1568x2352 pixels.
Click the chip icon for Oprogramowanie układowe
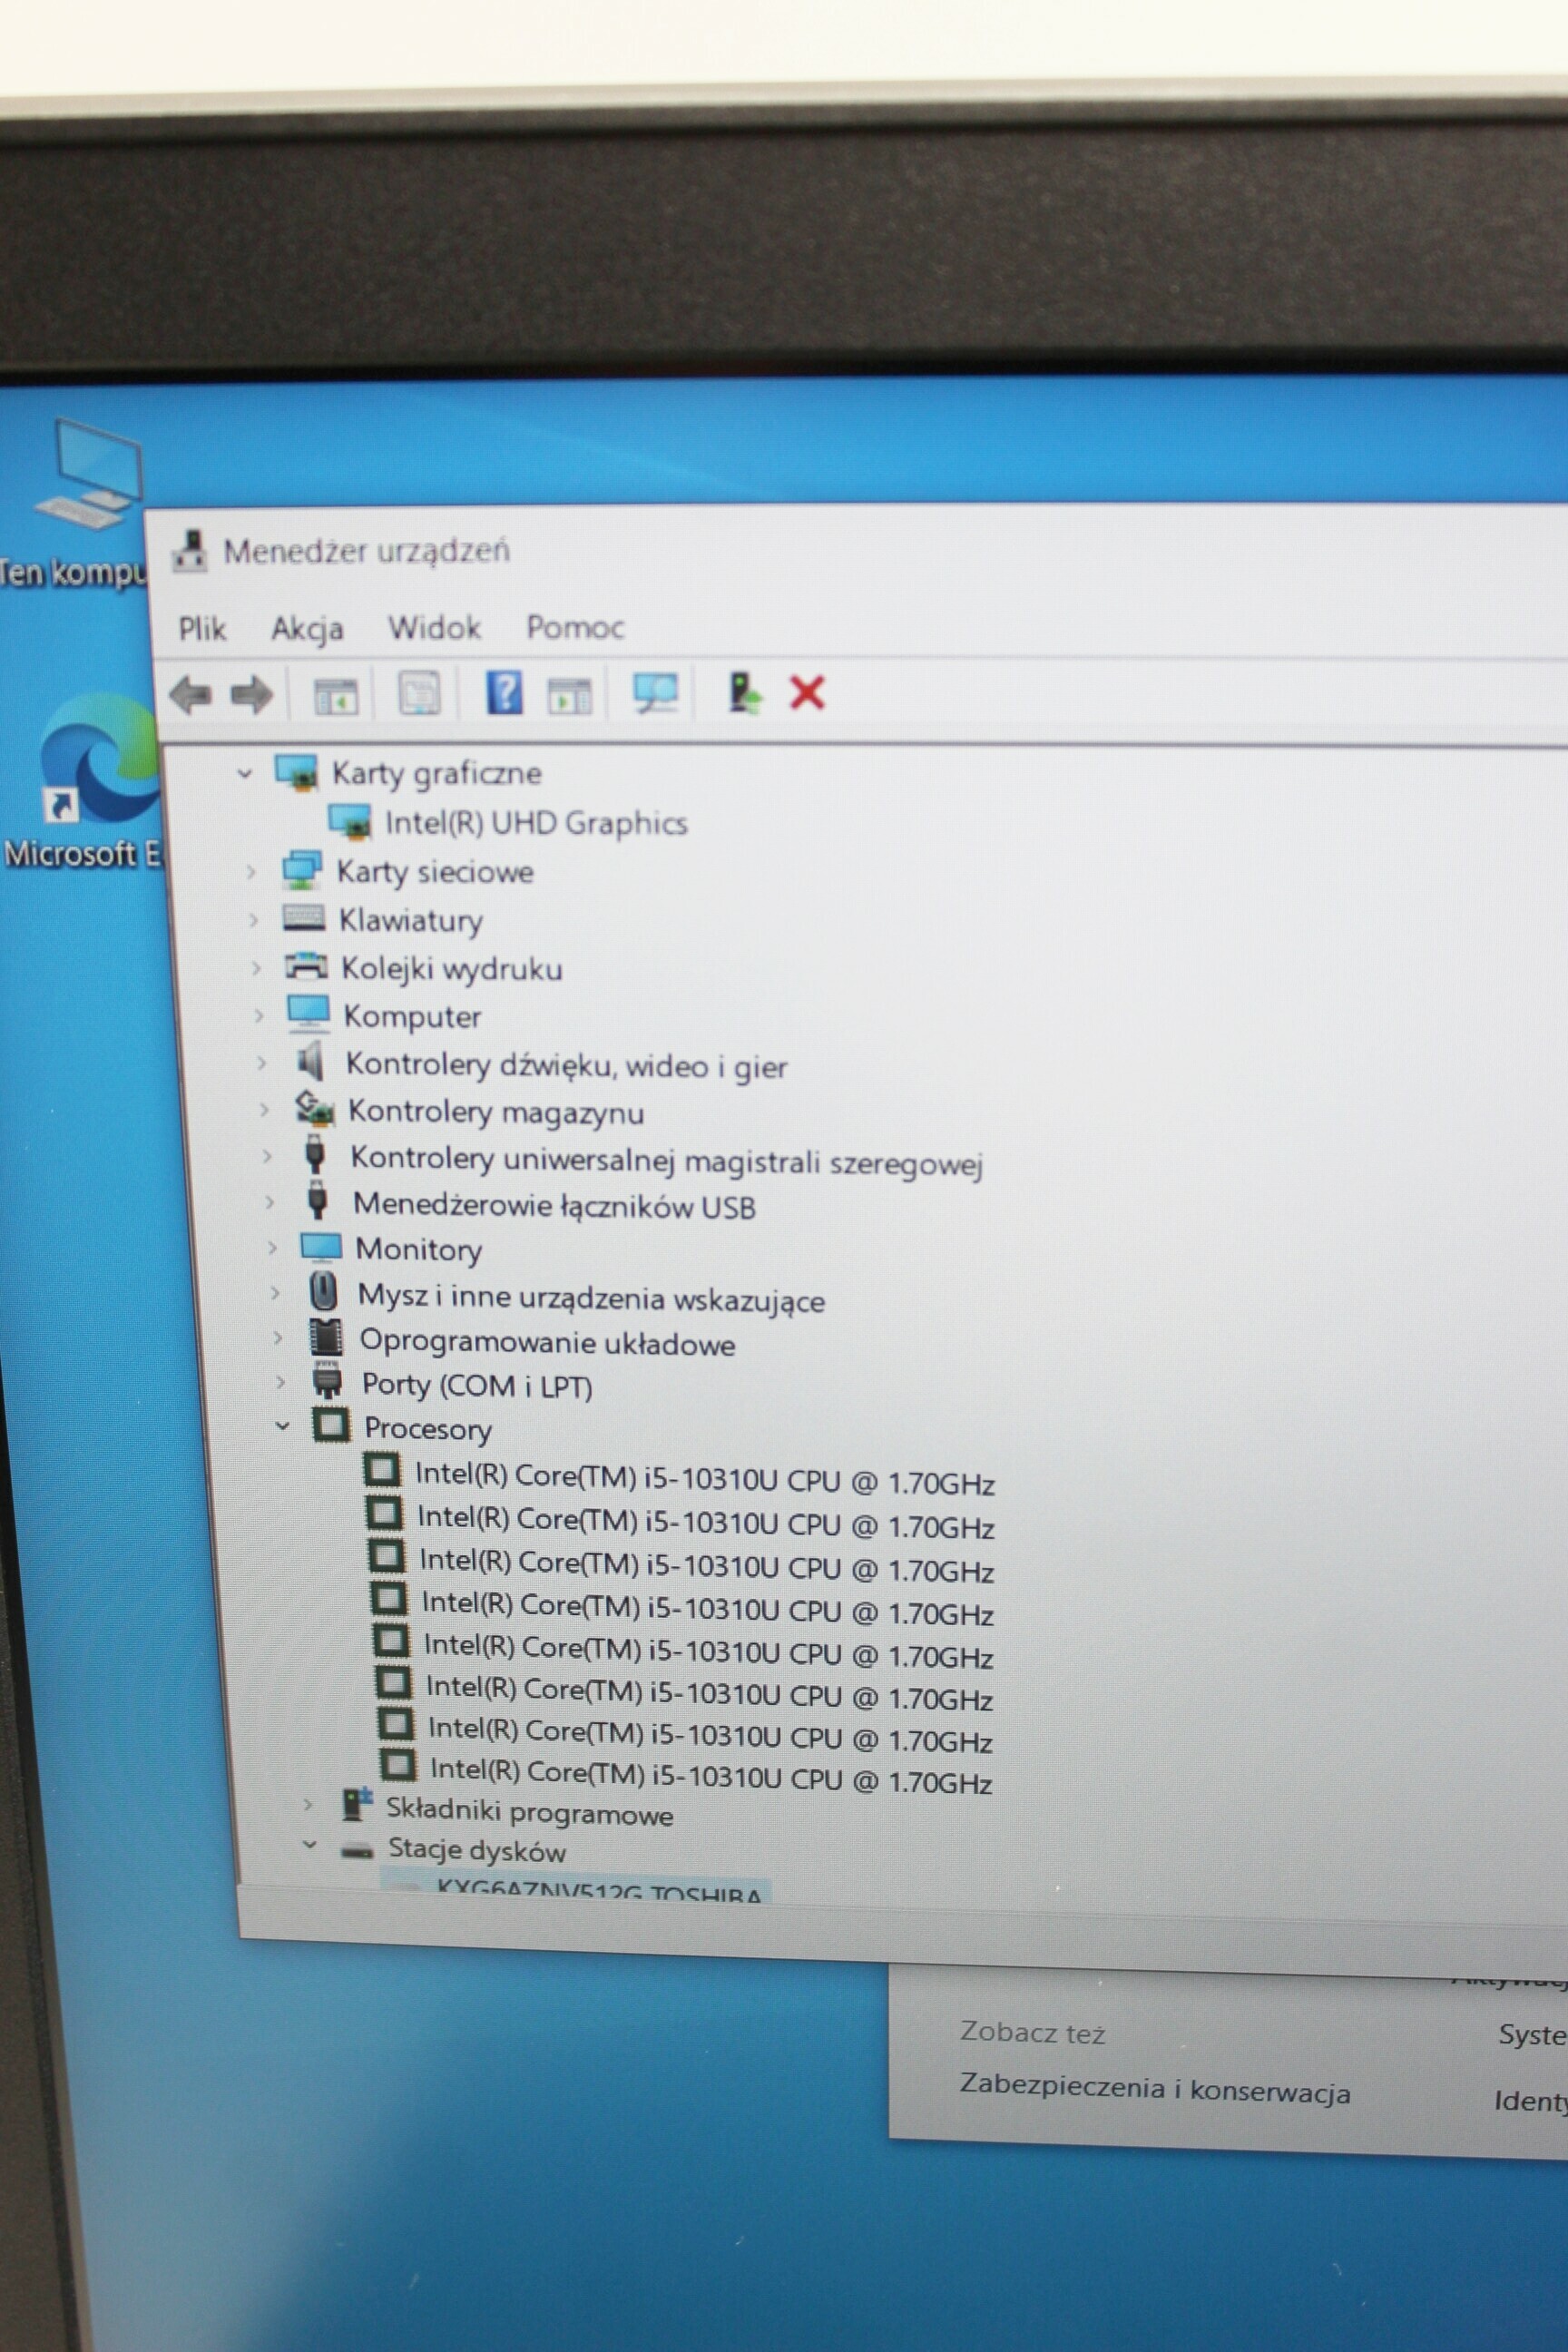tap(325, 1337)
